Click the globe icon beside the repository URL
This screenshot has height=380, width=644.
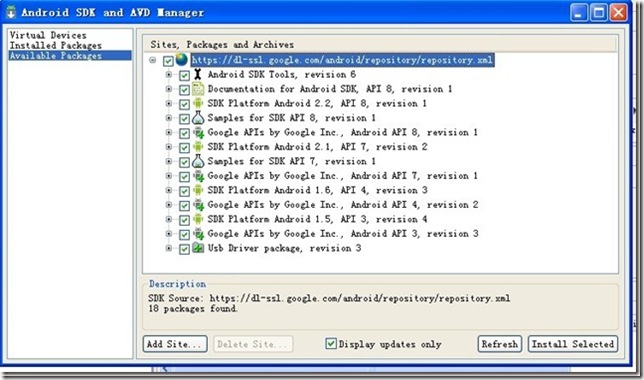coord(181,60)
